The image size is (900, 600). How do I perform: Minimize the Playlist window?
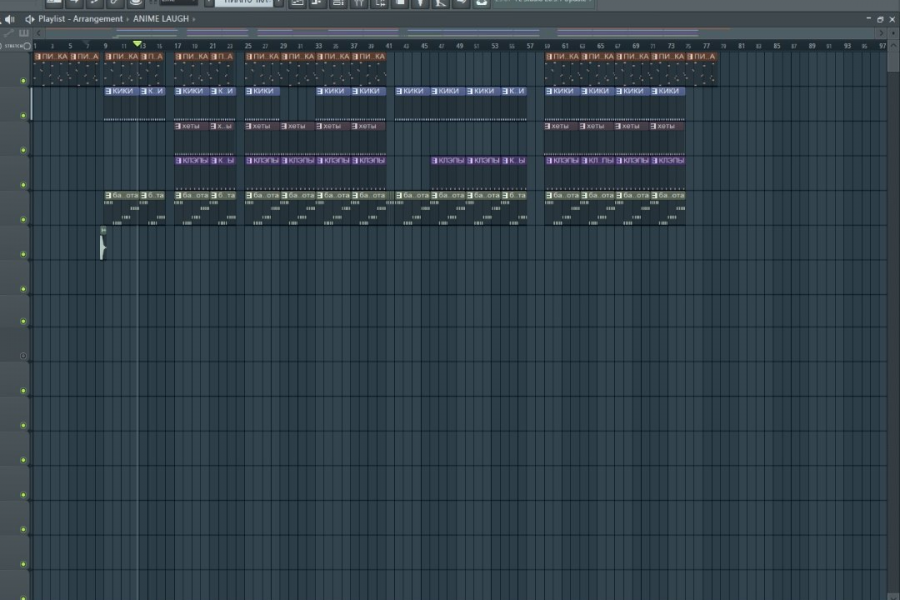pos(868,19)
